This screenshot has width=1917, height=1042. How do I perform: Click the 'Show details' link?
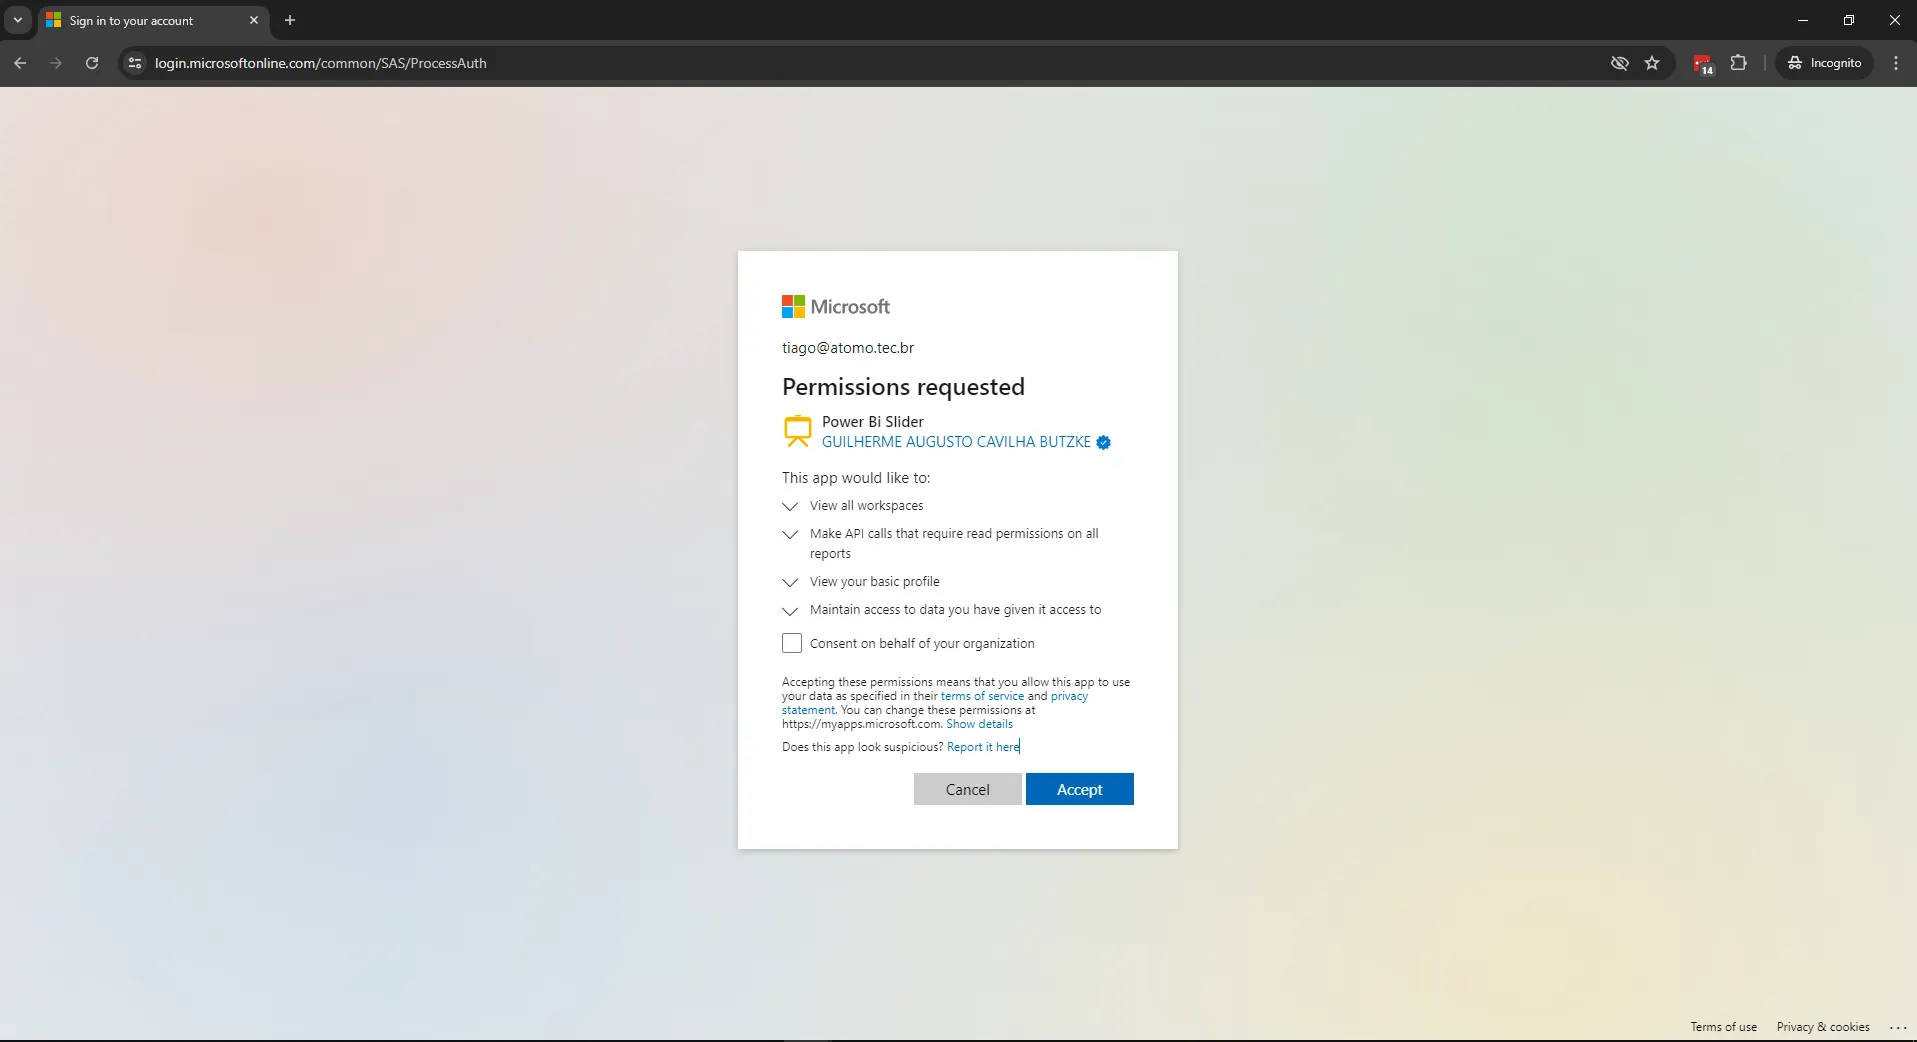pyautogui.click(x=979, y=724)
